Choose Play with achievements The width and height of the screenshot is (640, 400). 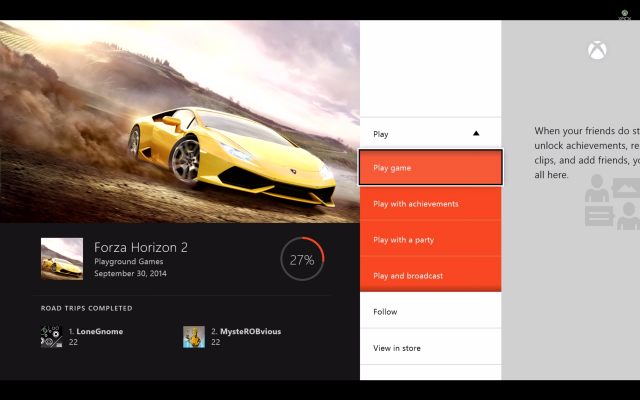pyautogui.click(x=431, y=203)
